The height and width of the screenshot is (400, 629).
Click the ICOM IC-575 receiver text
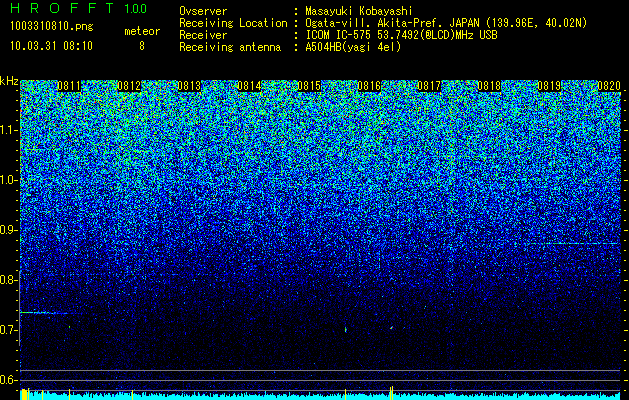[401, 35]
